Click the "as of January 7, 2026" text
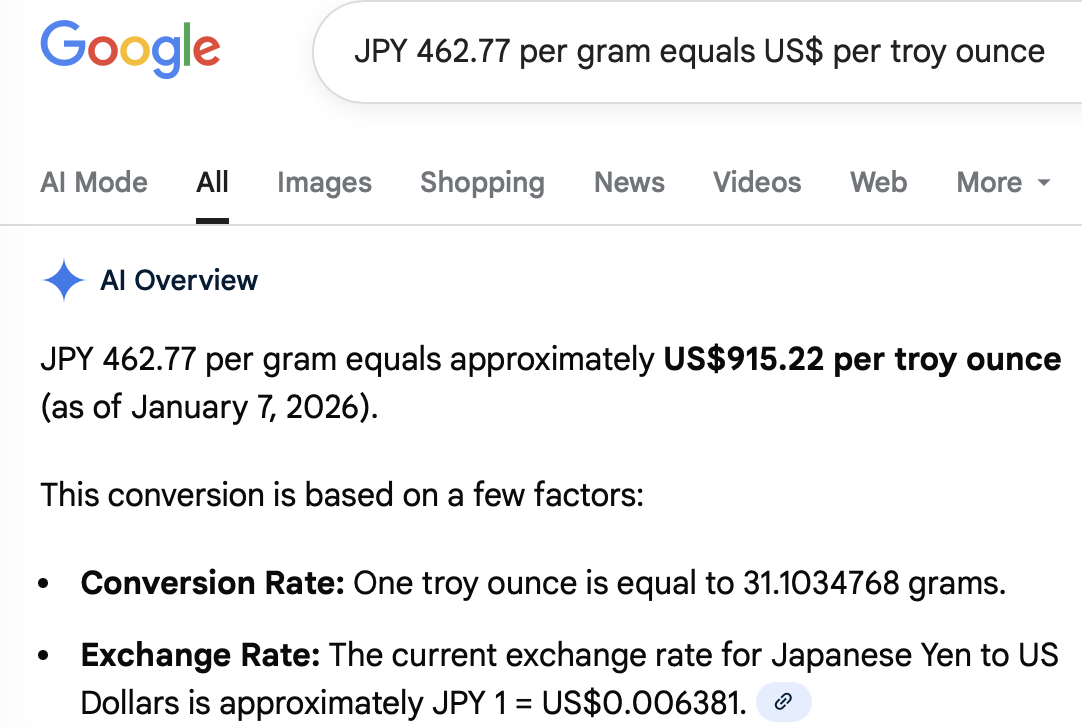Image resolution: width=1082 pixels, height=728 pixels. point(210,409)
